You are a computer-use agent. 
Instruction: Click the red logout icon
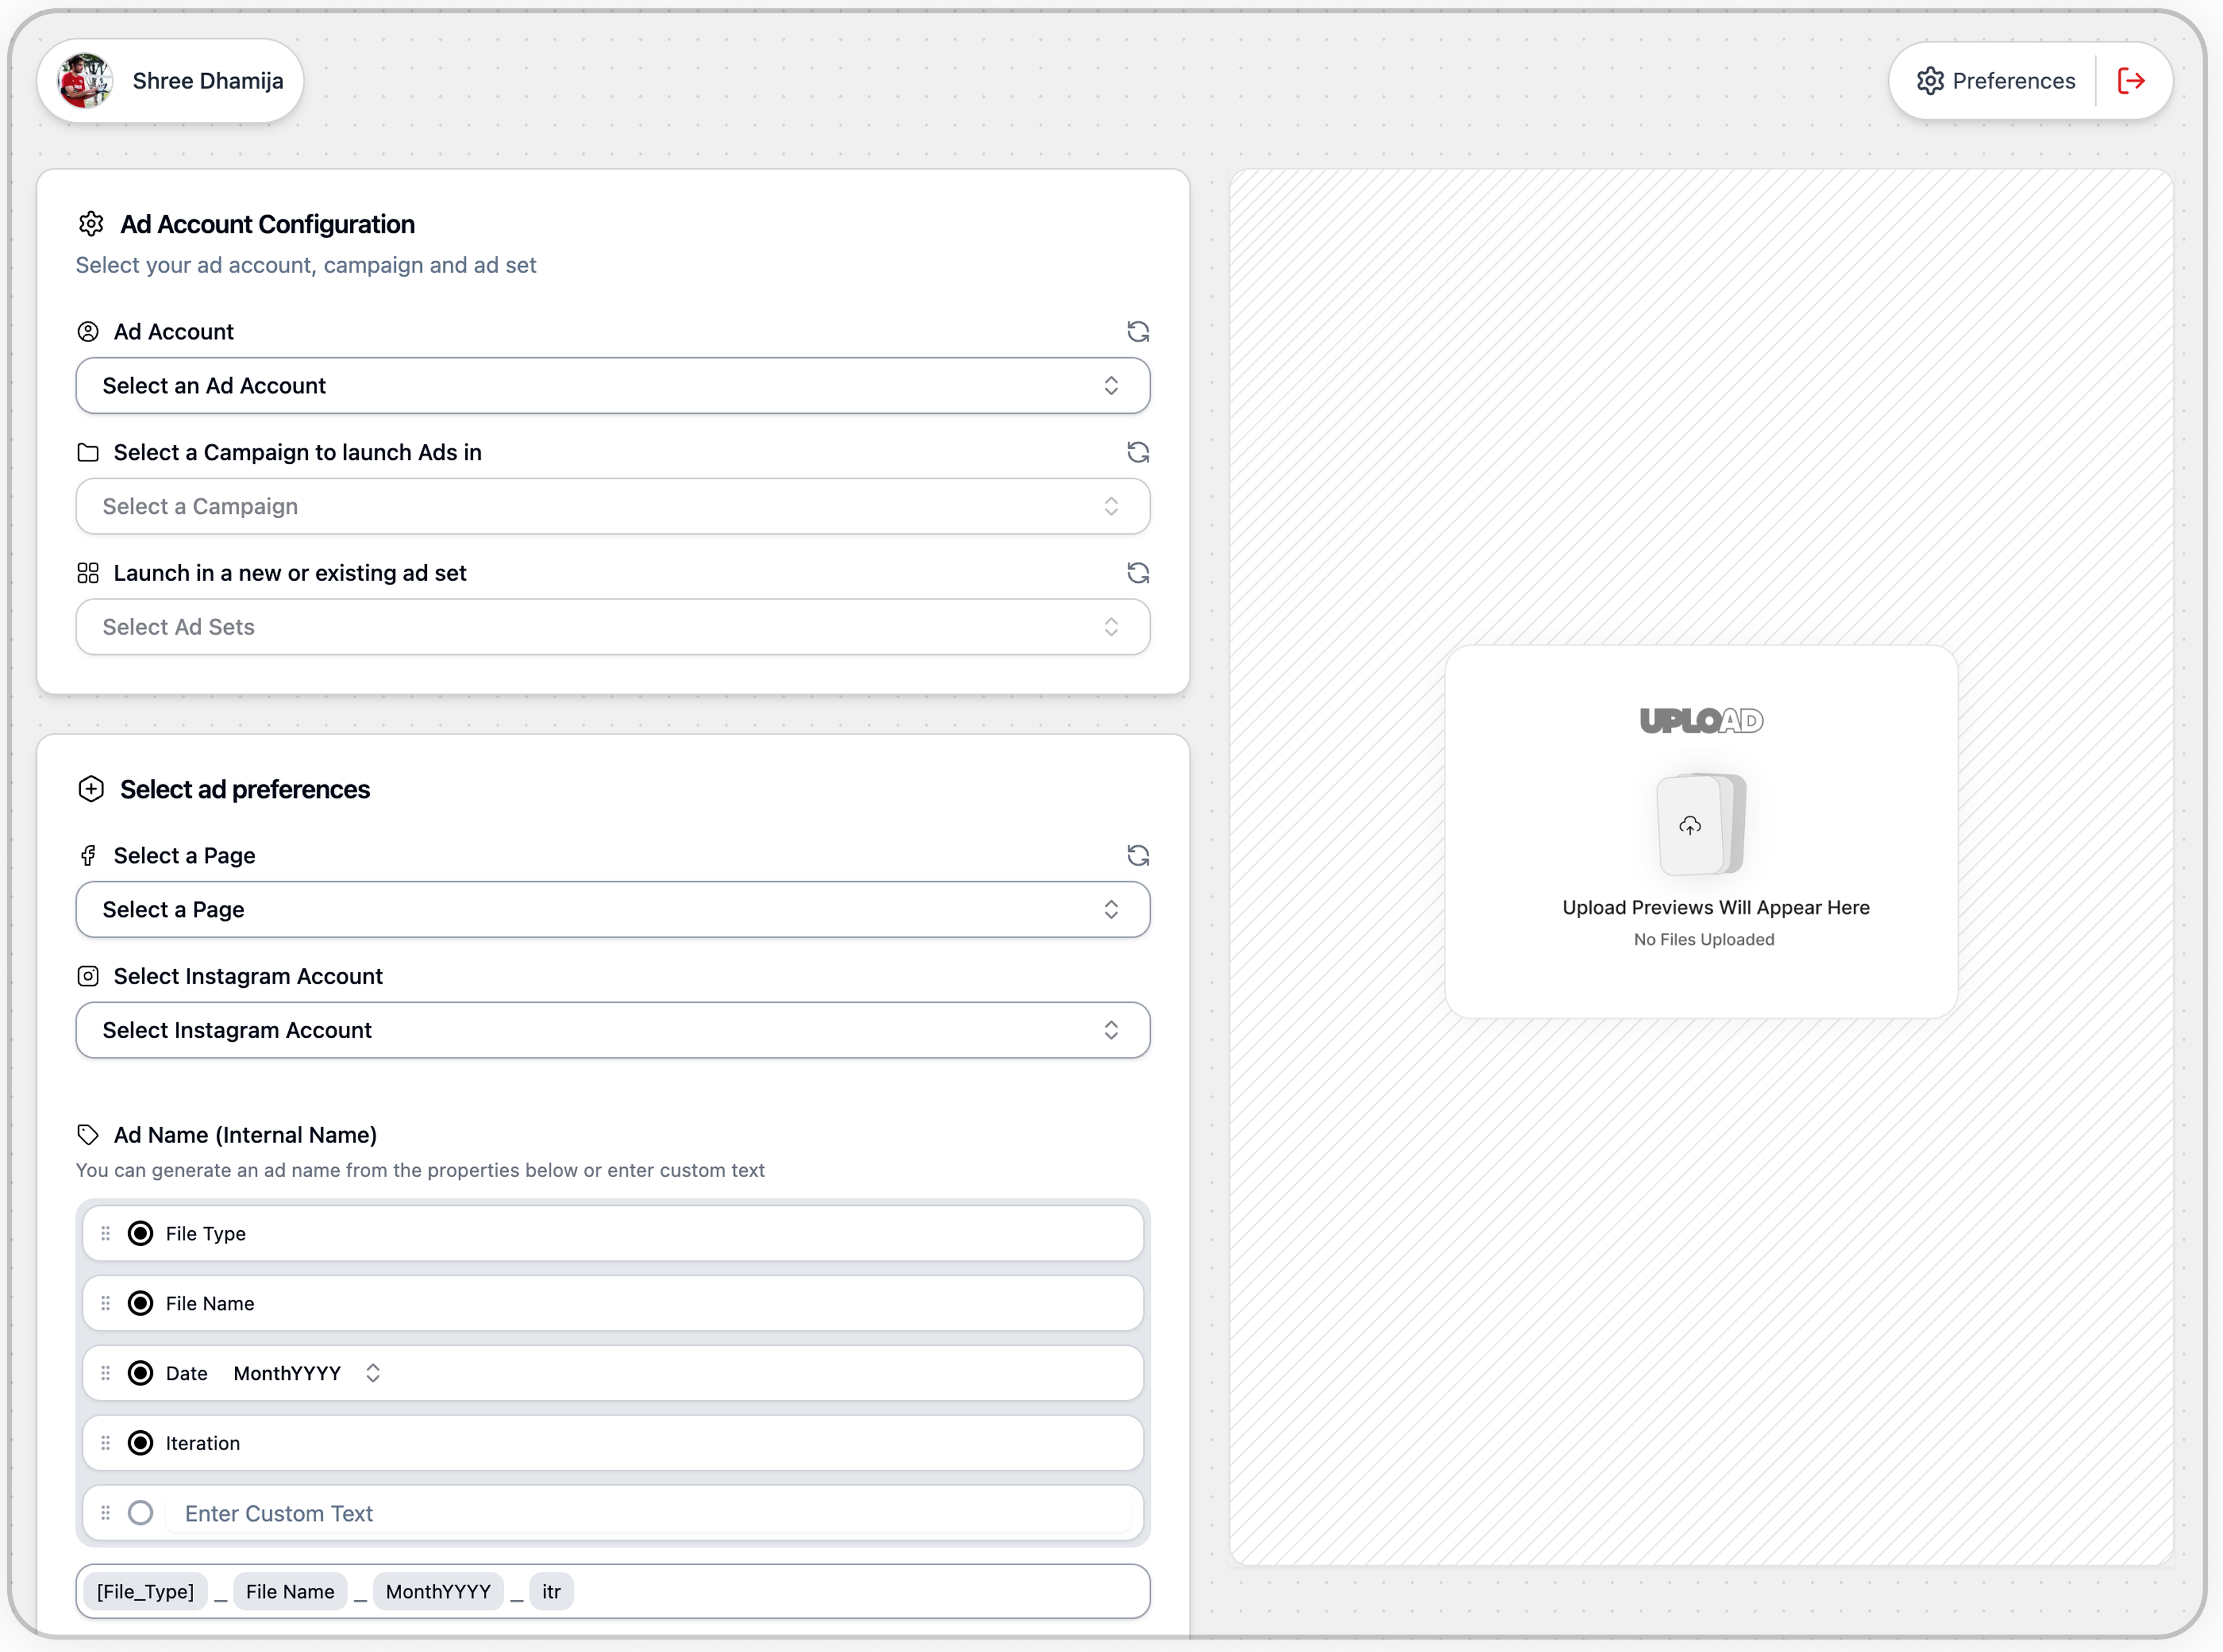click(2131, 81)
